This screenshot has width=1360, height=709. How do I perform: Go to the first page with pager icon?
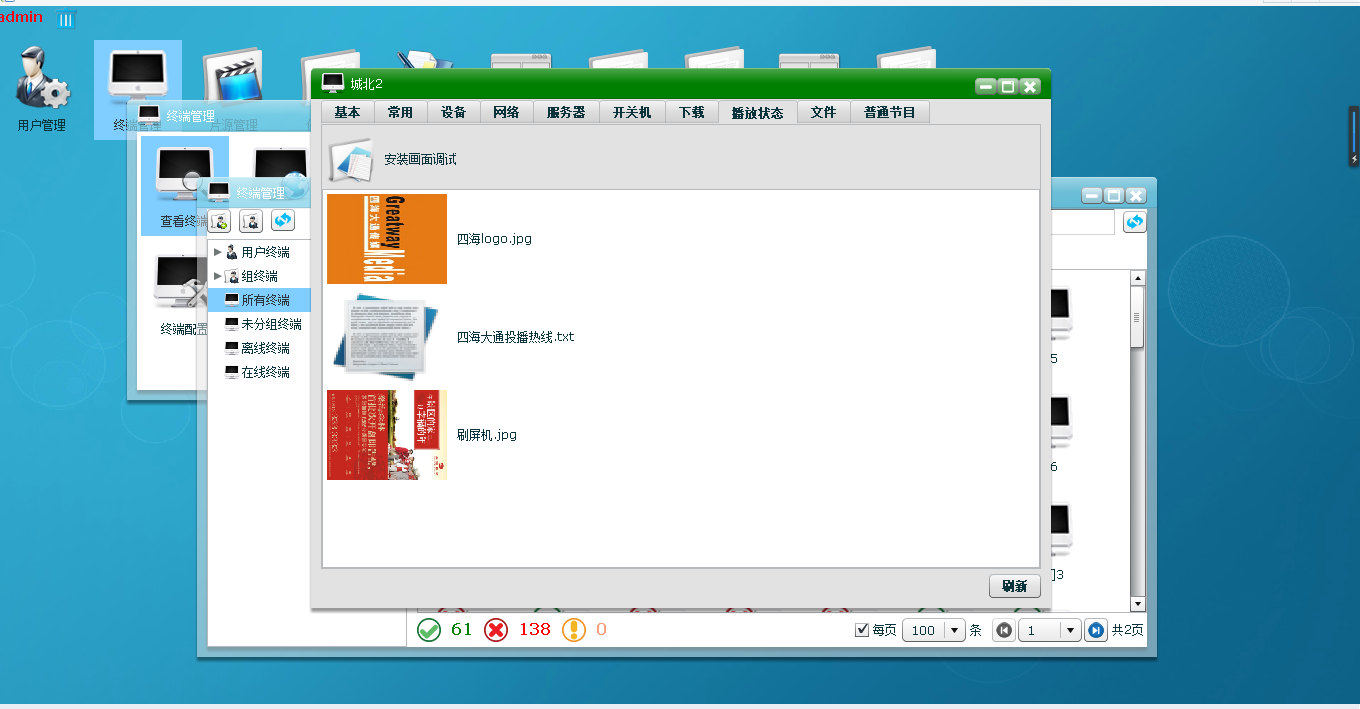pyautogui.click(x=1004, y=630)
